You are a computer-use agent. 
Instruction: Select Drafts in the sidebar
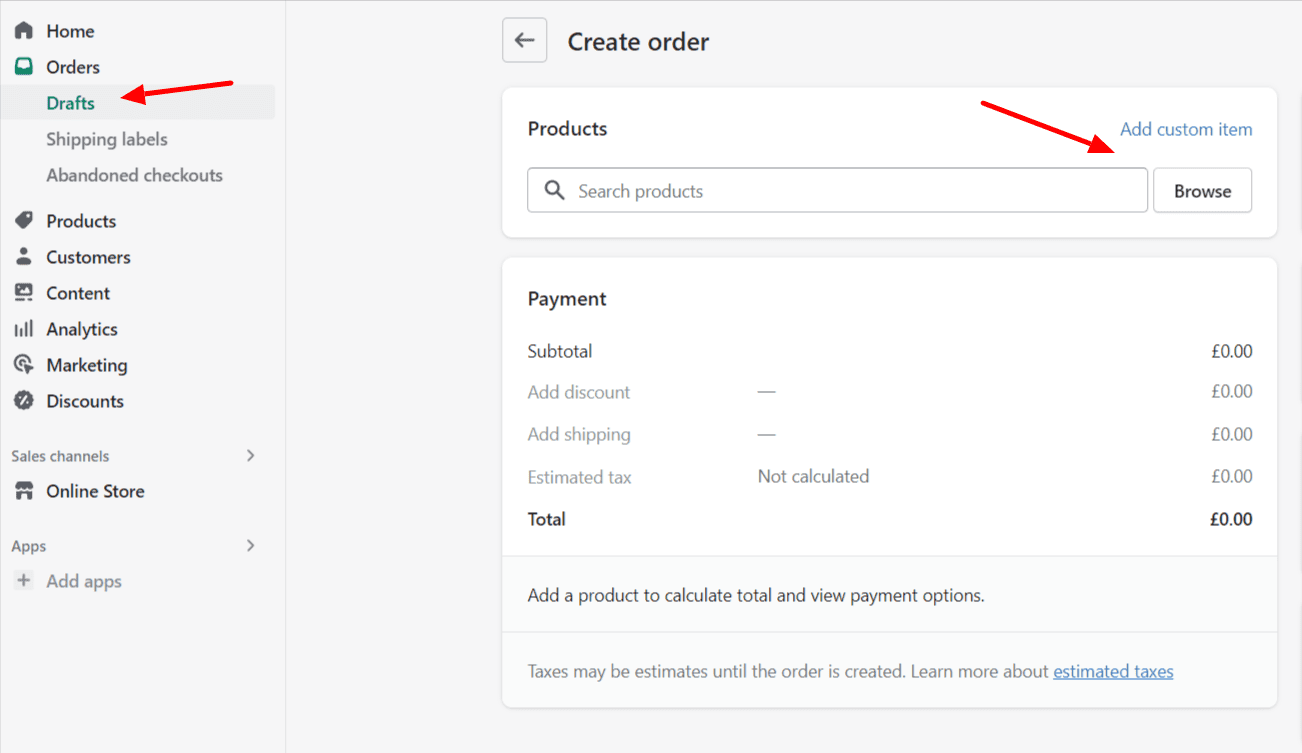(70, 102)
